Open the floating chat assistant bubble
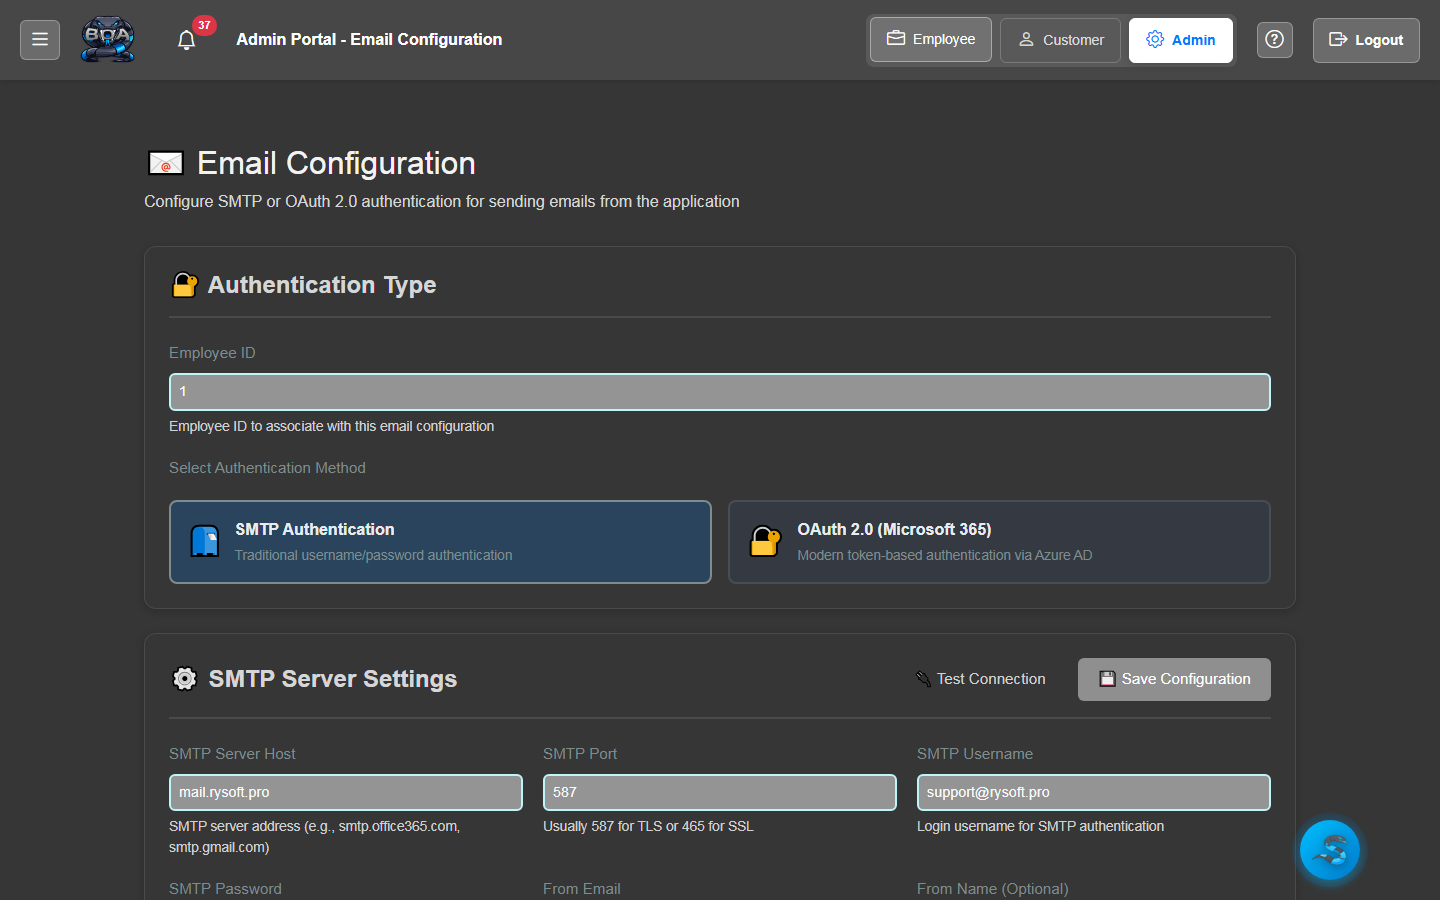The width and height of the screenshot is (1440, 900). coord(1329,850)
